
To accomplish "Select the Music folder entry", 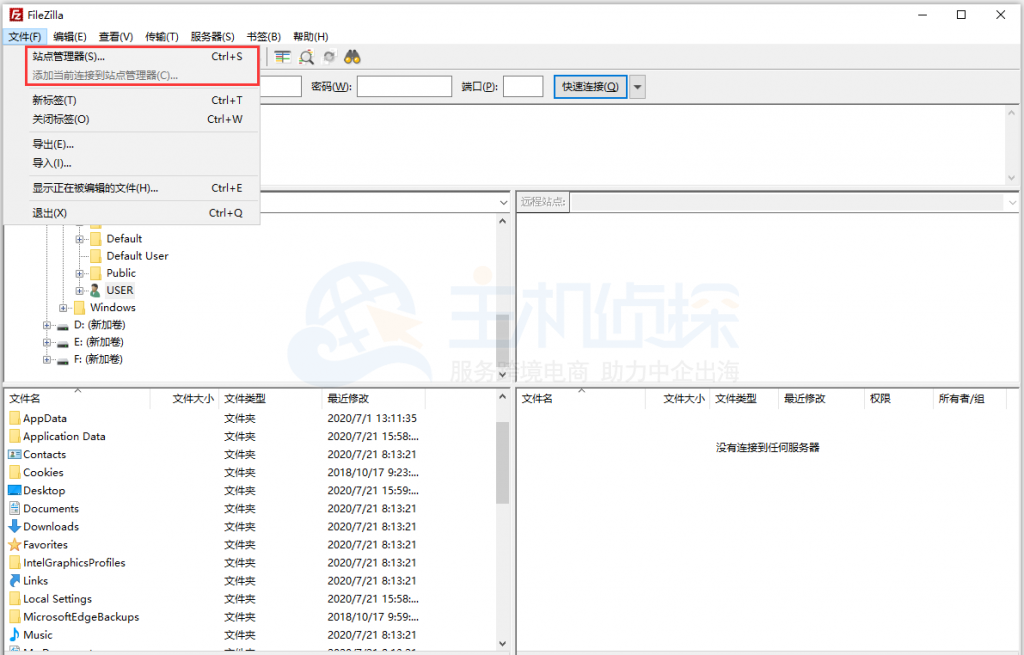I will coord(38,635).
